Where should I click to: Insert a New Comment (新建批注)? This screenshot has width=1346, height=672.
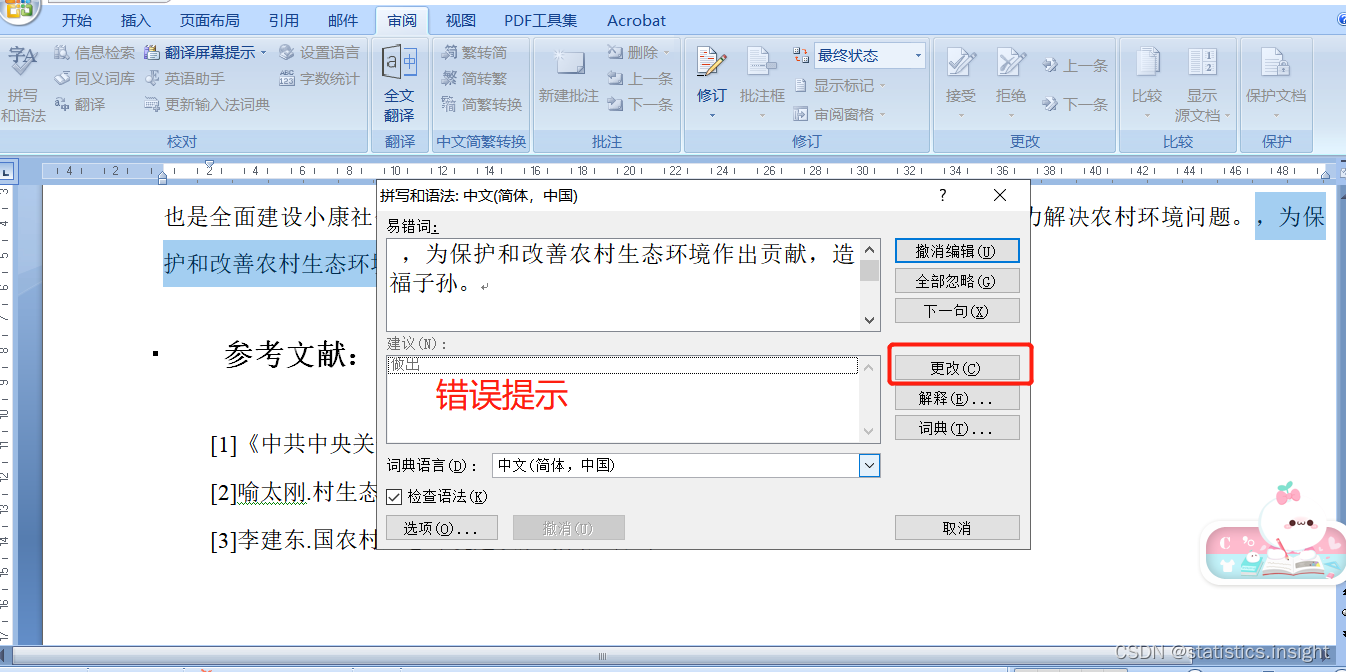pyautogui.click(x=568, y=76)
